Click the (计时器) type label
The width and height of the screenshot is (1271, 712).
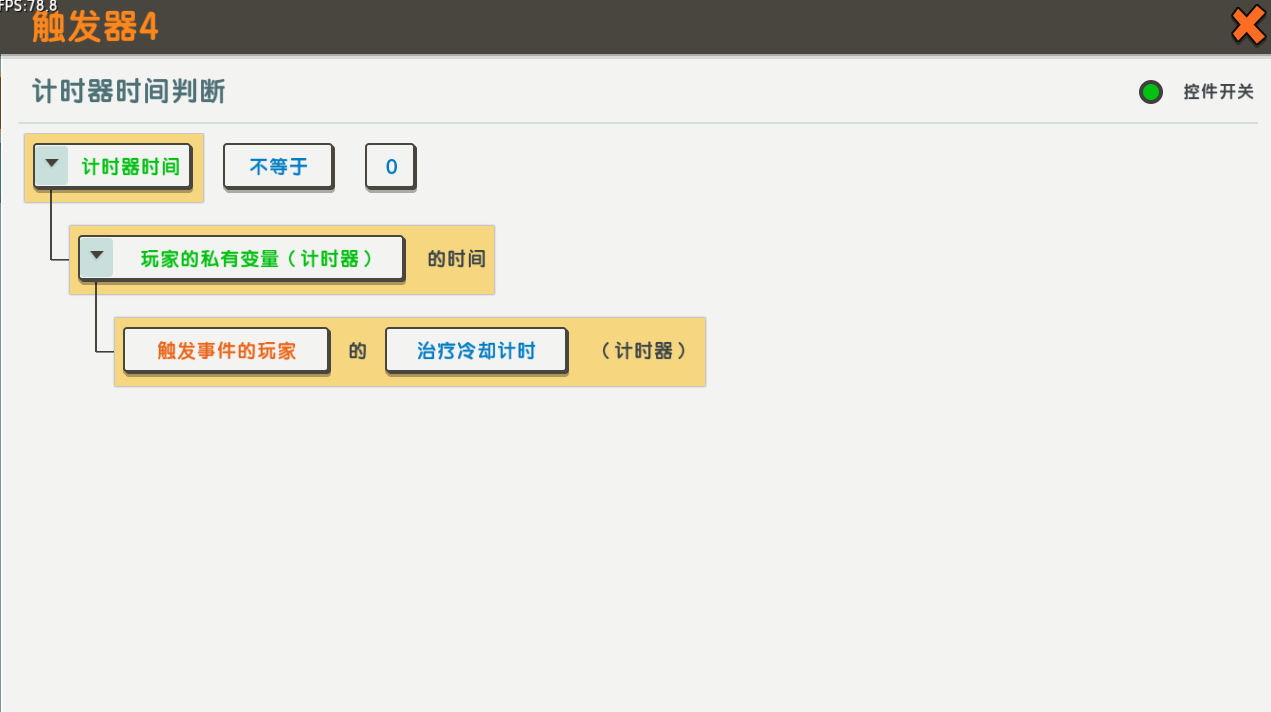643,351
